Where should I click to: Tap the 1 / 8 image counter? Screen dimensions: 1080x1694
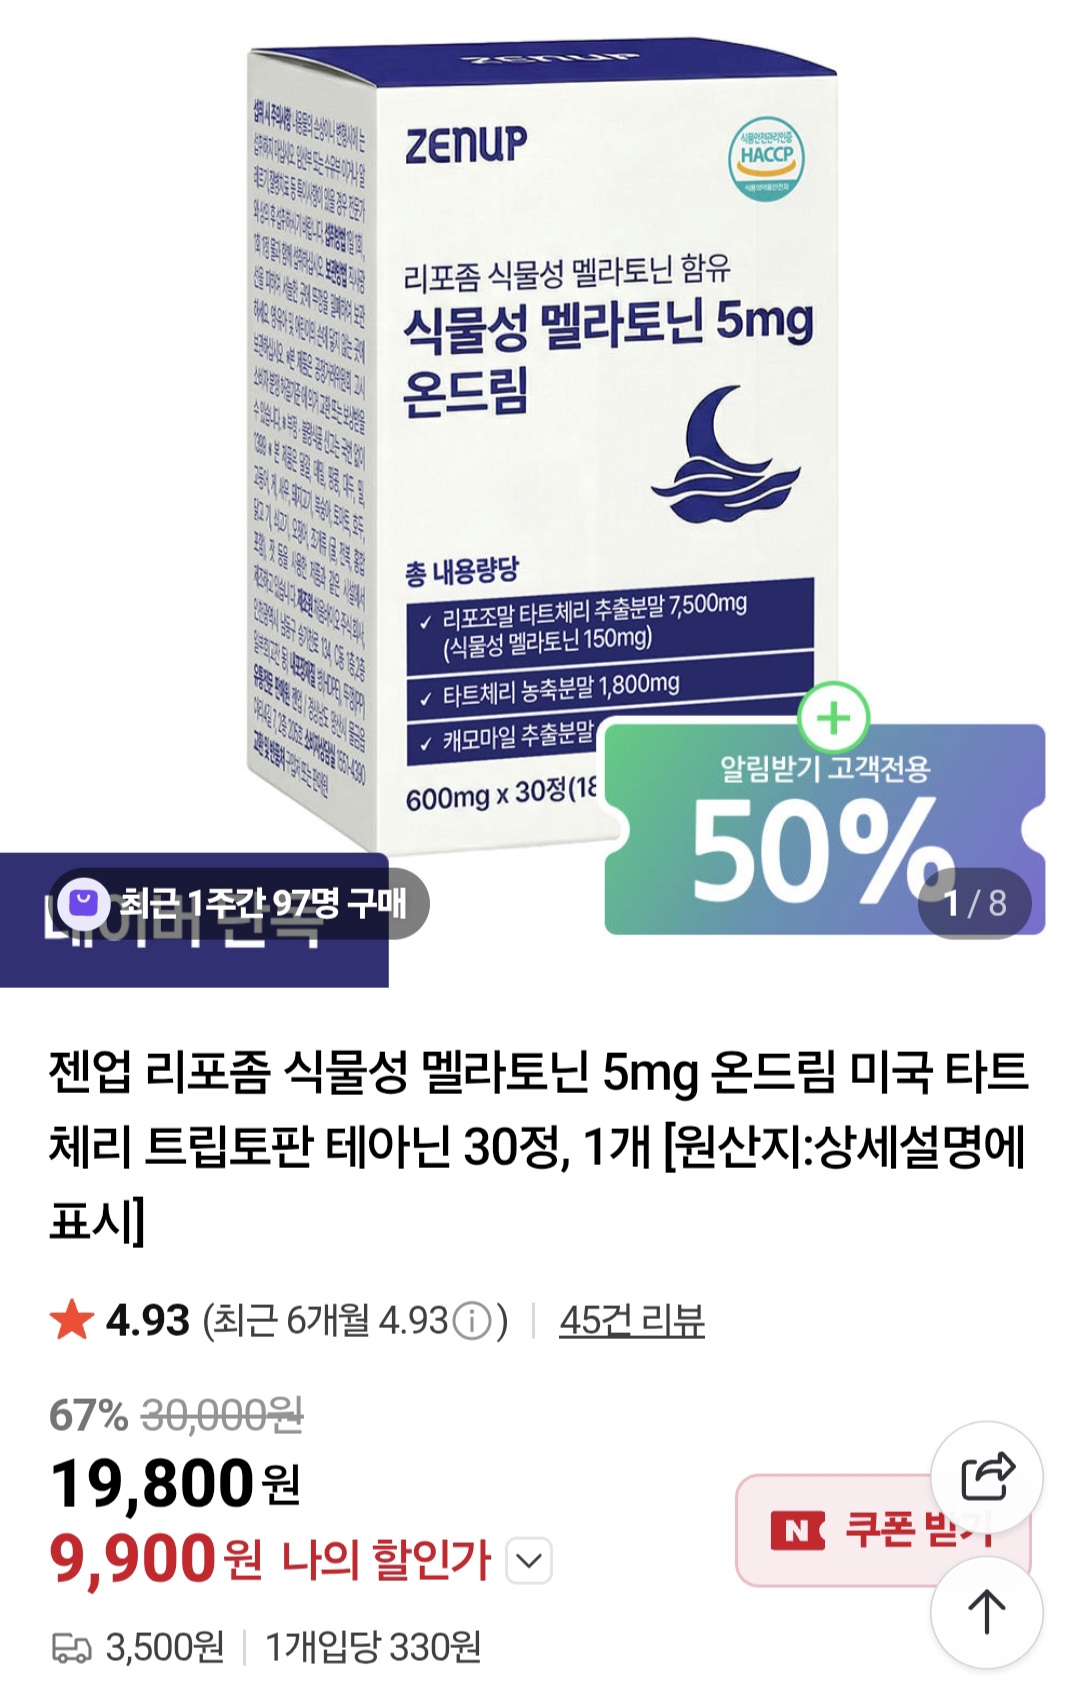(x=975, y=903)
